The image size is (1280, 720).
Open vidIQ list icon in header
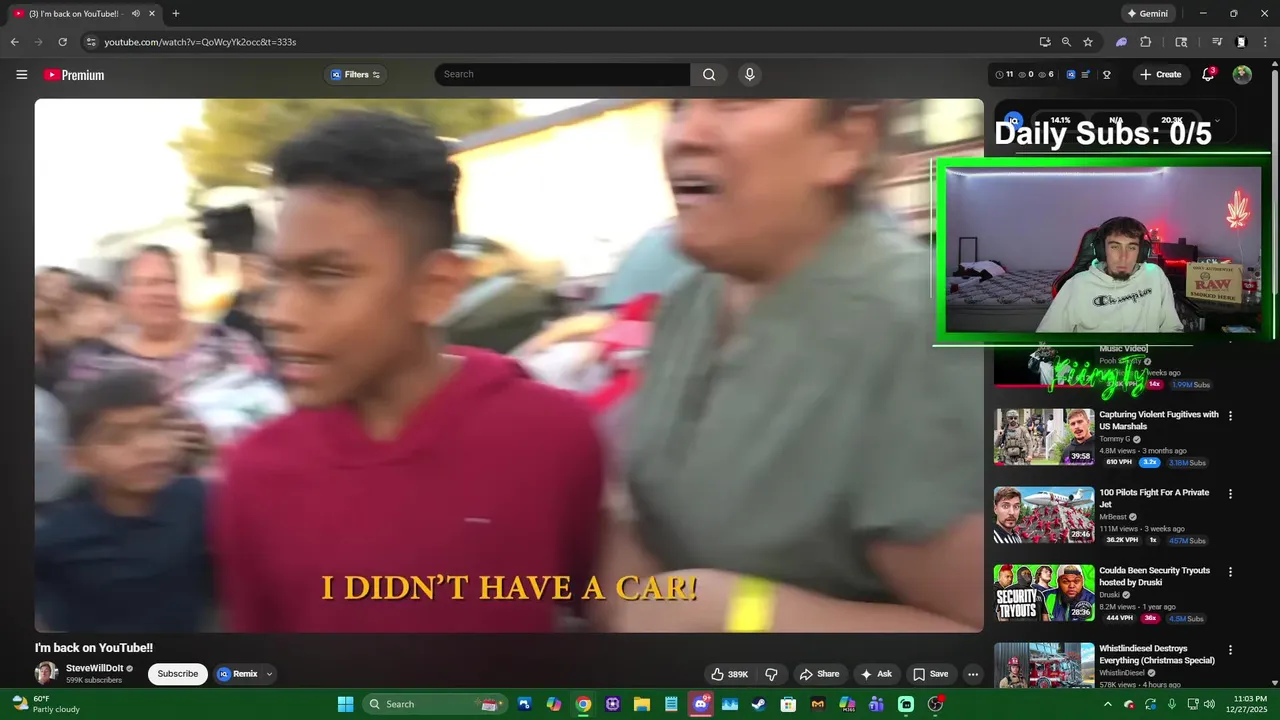(x=1086, y=74)
